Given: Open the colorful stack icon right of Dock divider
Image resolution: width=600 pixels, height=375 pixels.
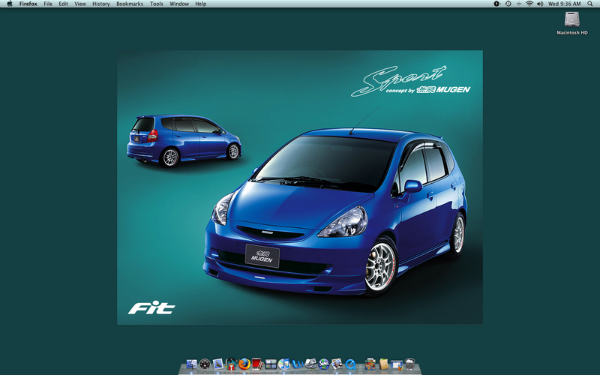Looking at the screenshot, I should click(370, 364).
